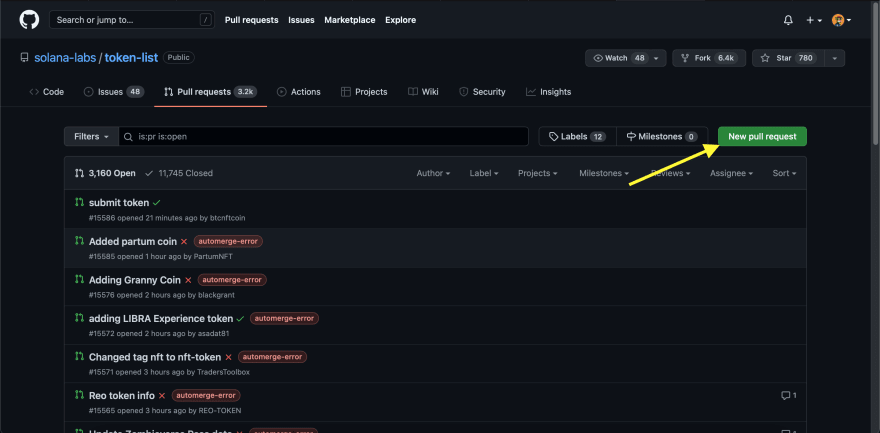Screen dimensions: 880x433
Task: Click the magnifier icon in the filter box
Action: tap(129, 136)
